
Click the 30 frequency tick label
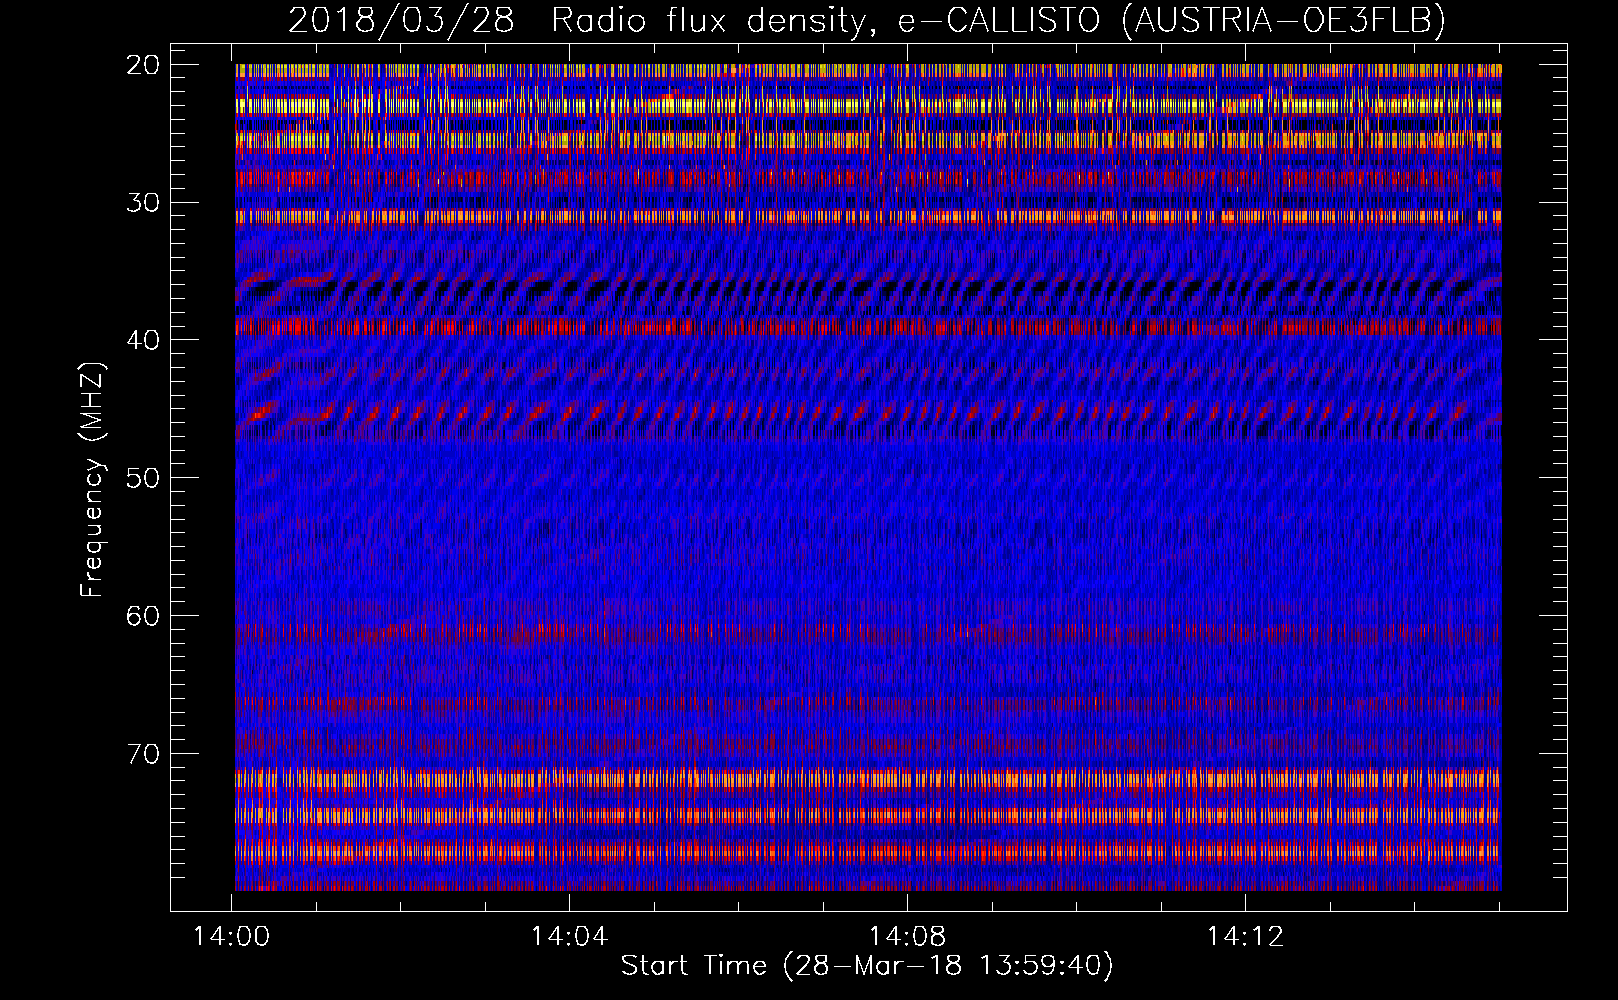tap(143, 203)
